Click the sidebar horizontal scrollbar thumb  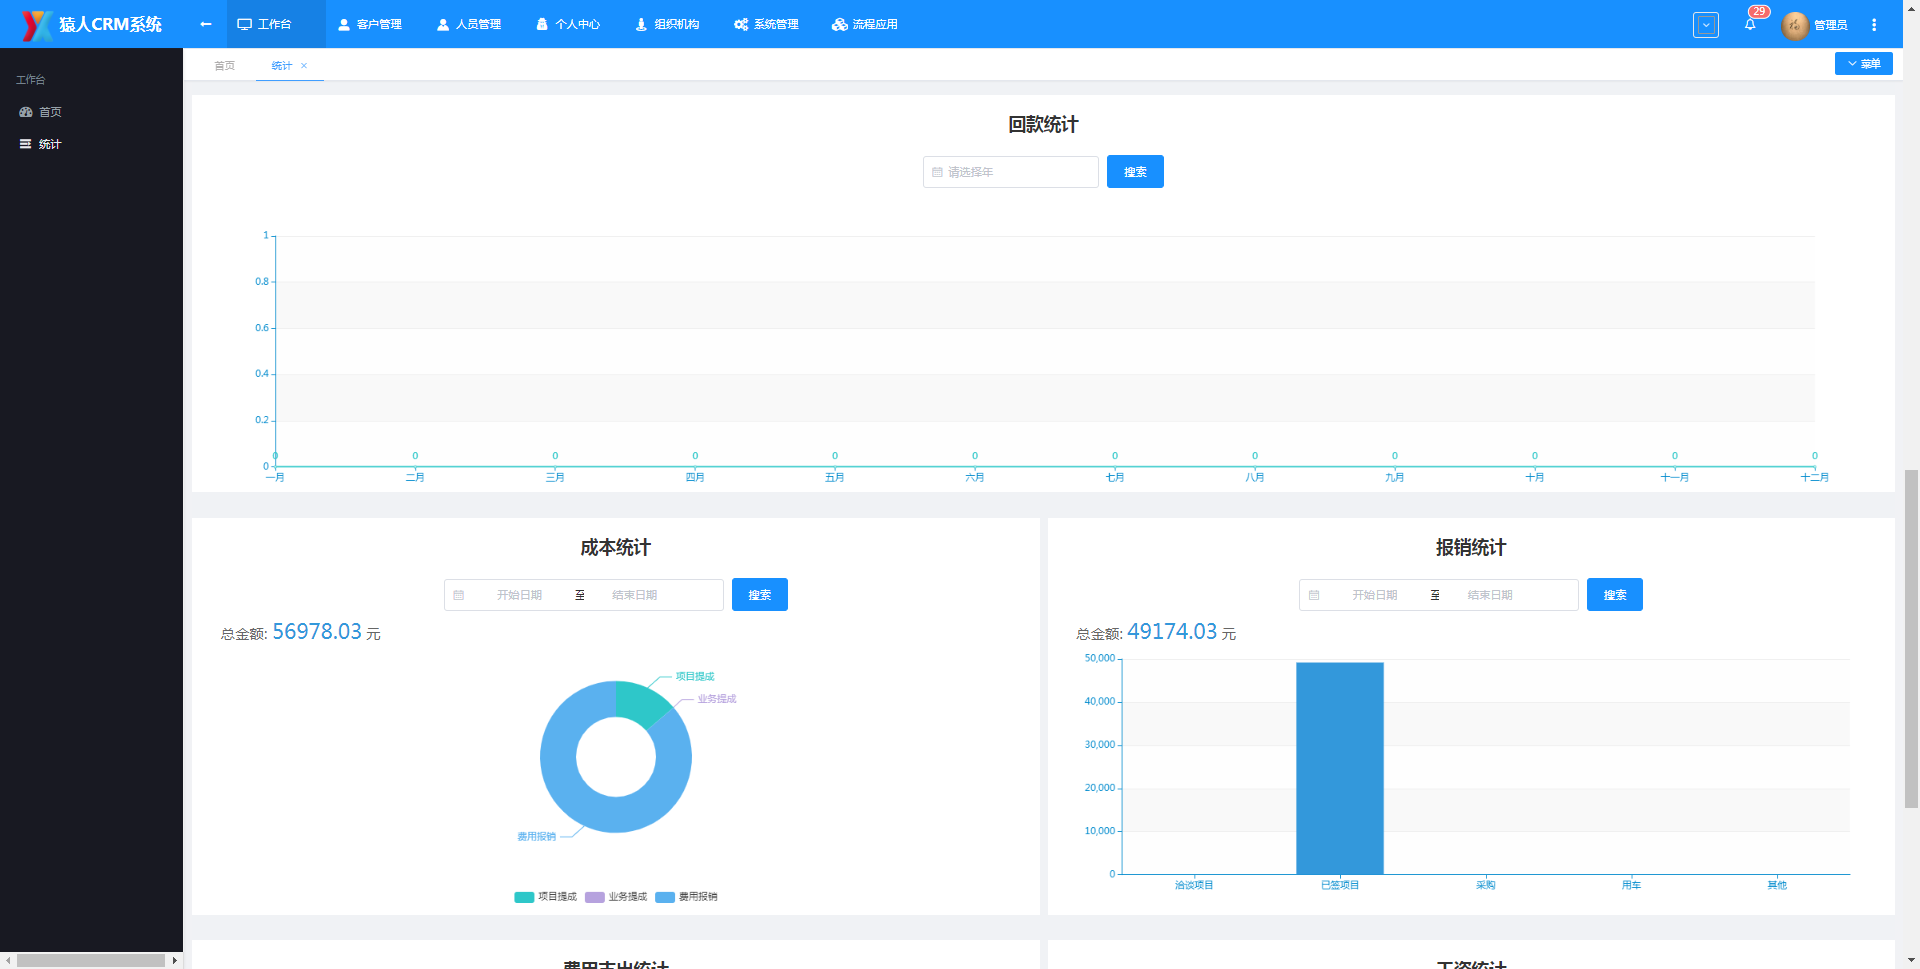[91, 960]
